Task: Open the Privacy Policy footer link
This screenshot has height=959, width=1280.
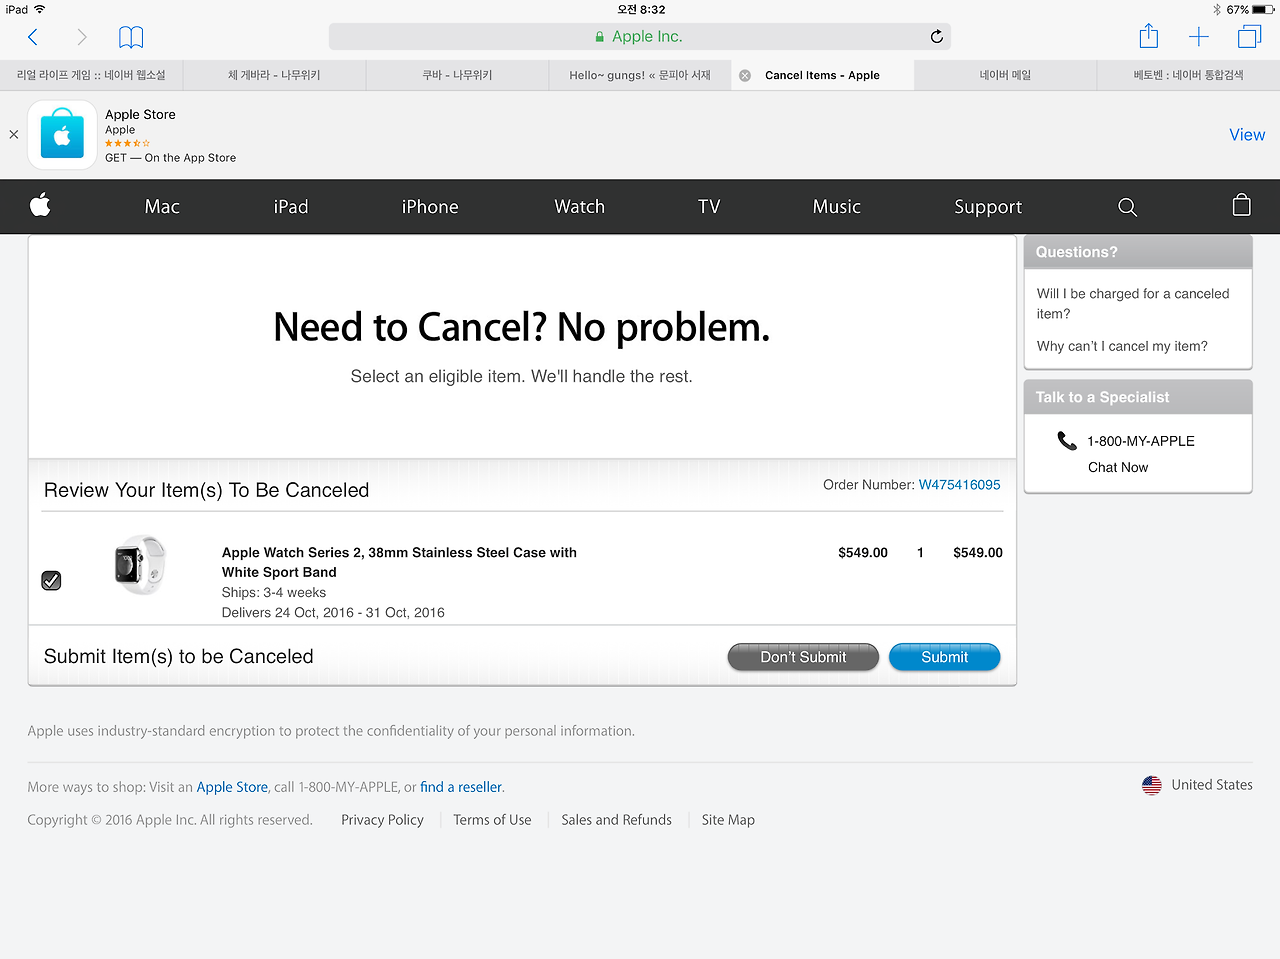Action: (x=382, y=820)
